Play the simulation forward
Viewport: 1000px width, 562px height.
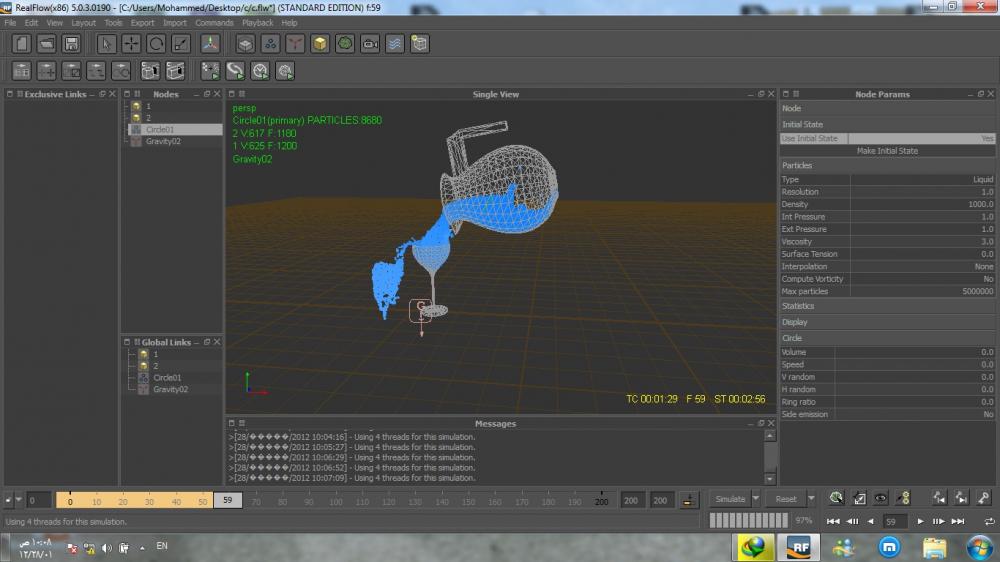point(920,522)
